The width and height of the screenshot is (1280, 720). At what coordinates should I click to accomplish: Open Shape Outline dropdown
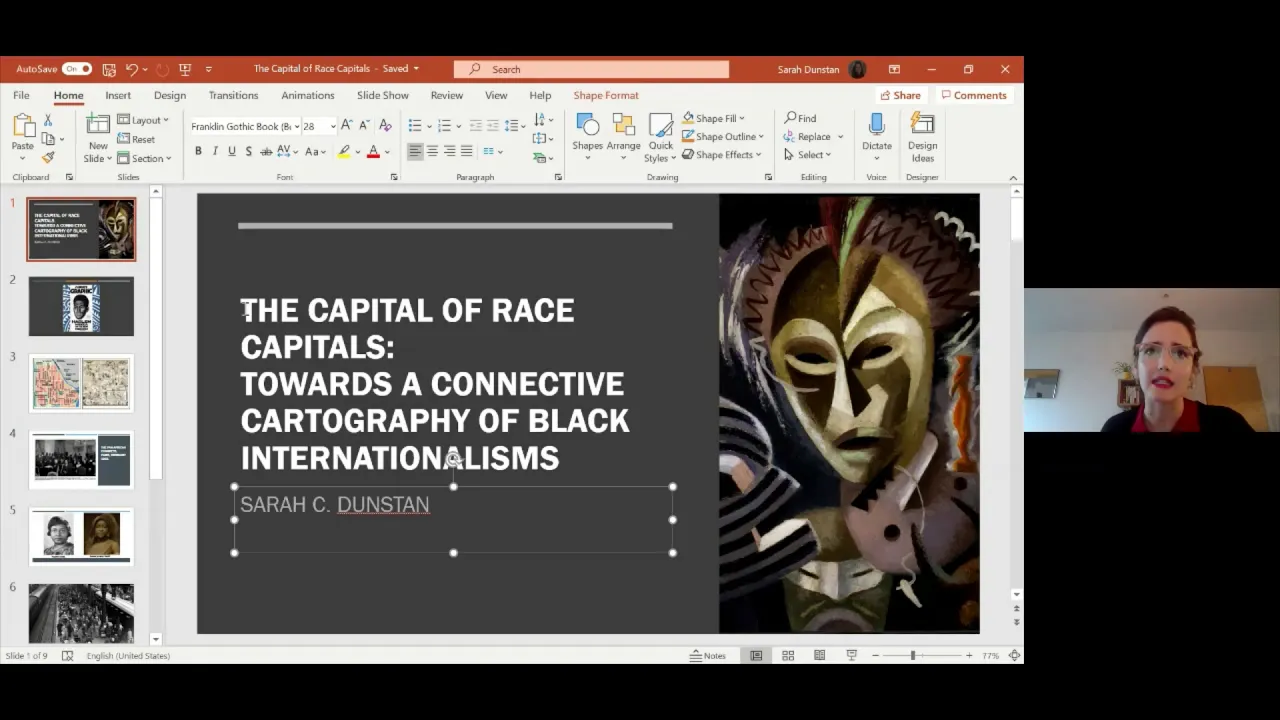coord(722,136)
